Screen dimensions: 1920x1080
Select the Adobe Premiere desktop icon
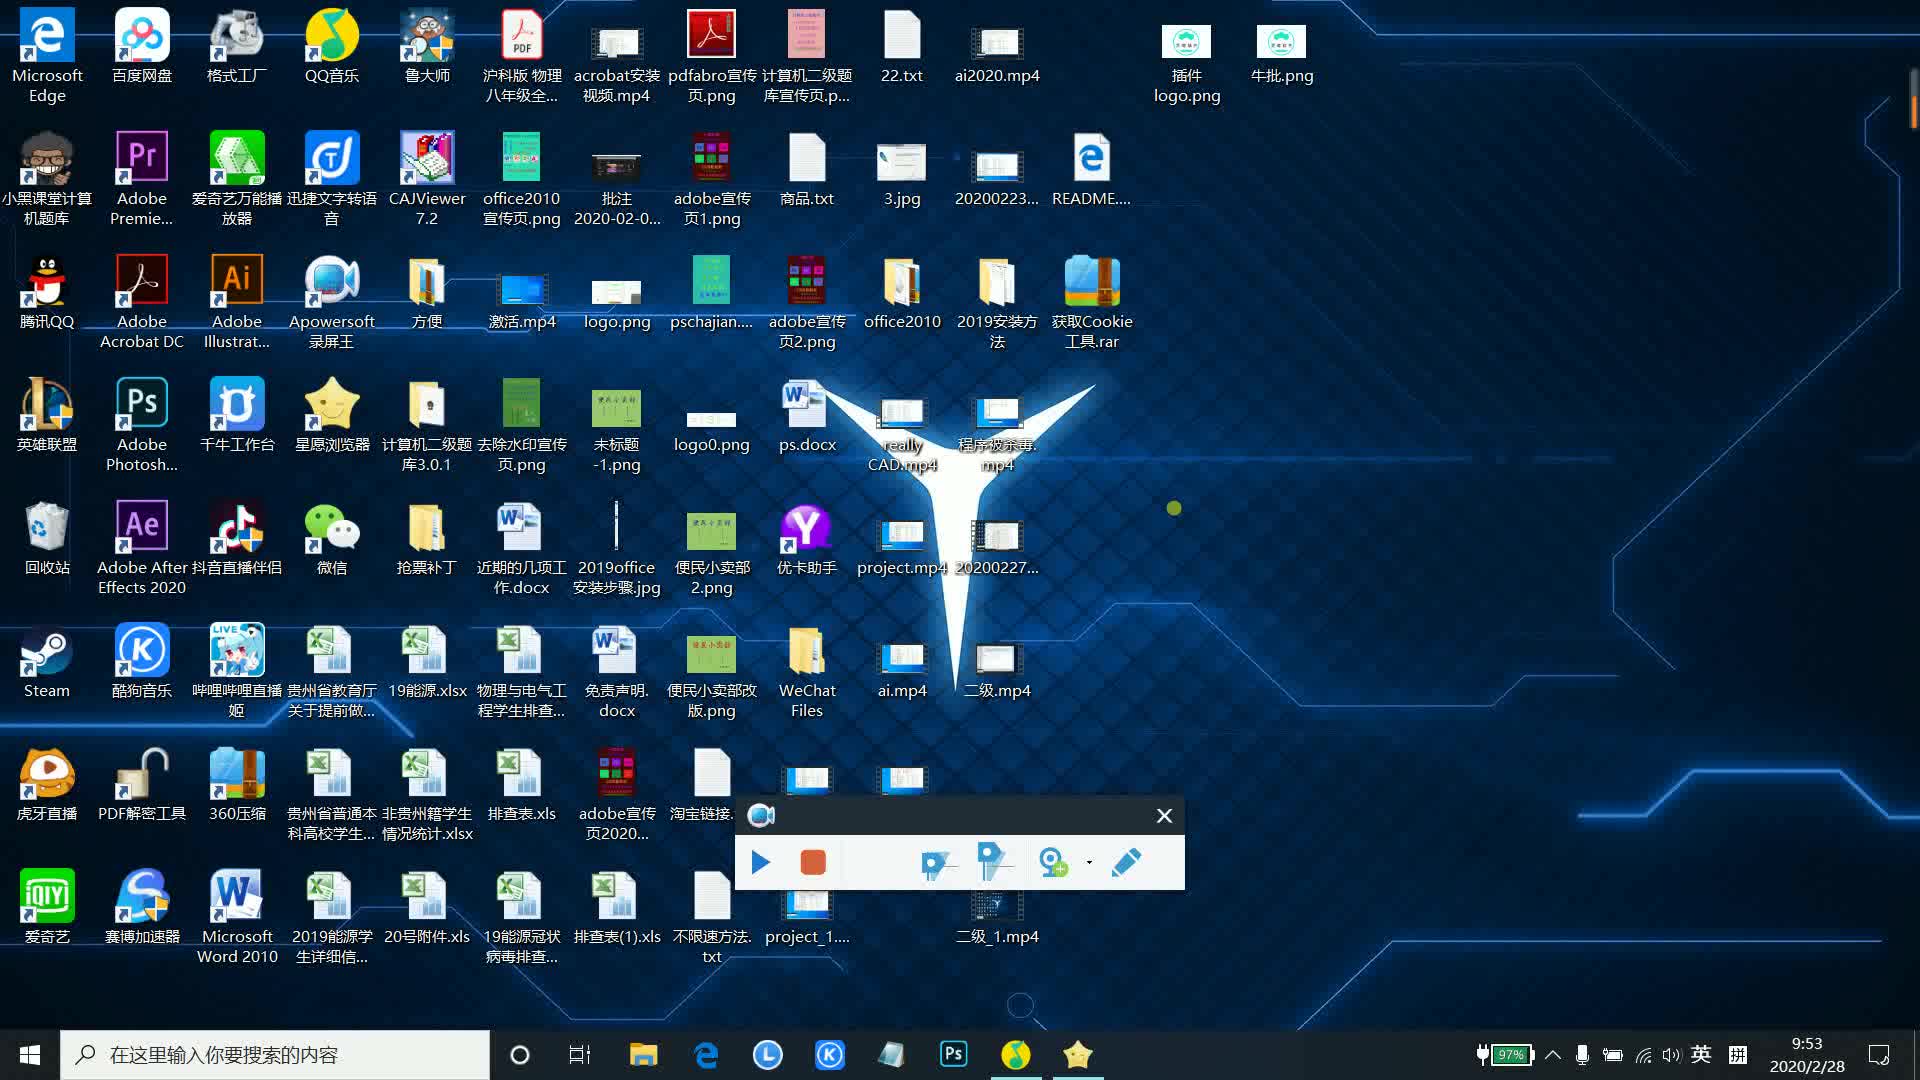coord(142,179)
